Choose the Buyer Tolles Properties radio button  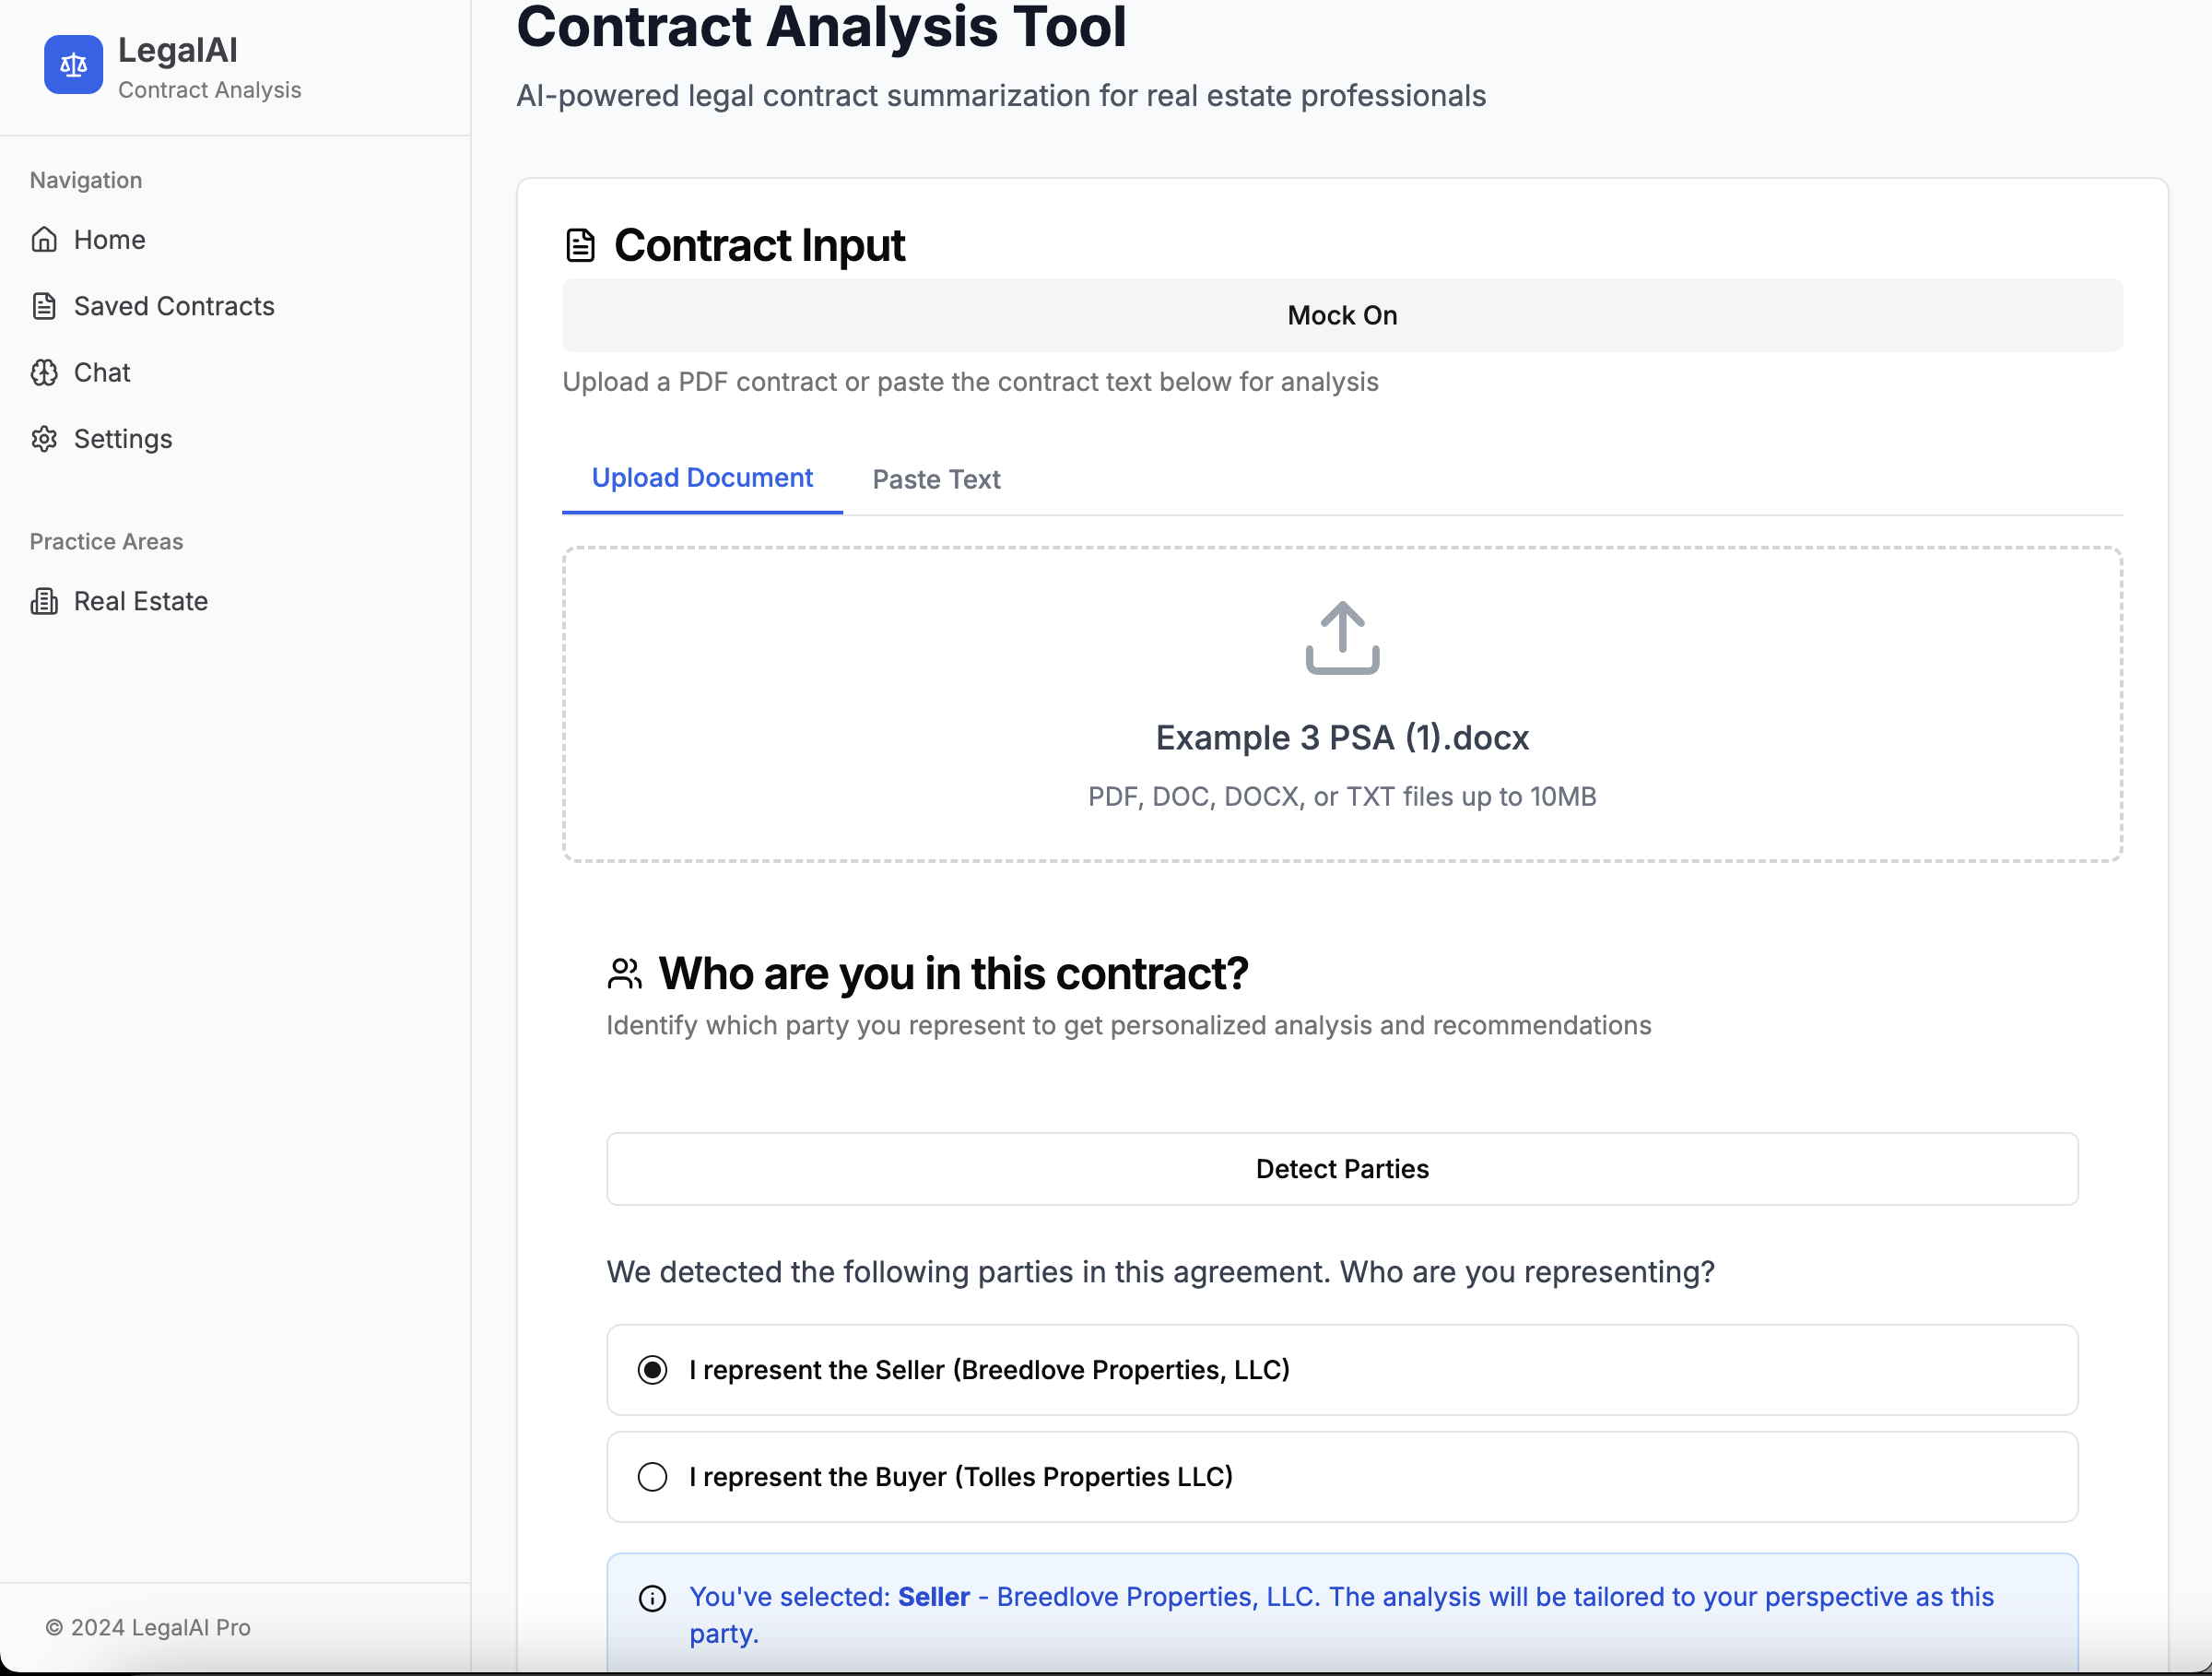pos(652,1476)
